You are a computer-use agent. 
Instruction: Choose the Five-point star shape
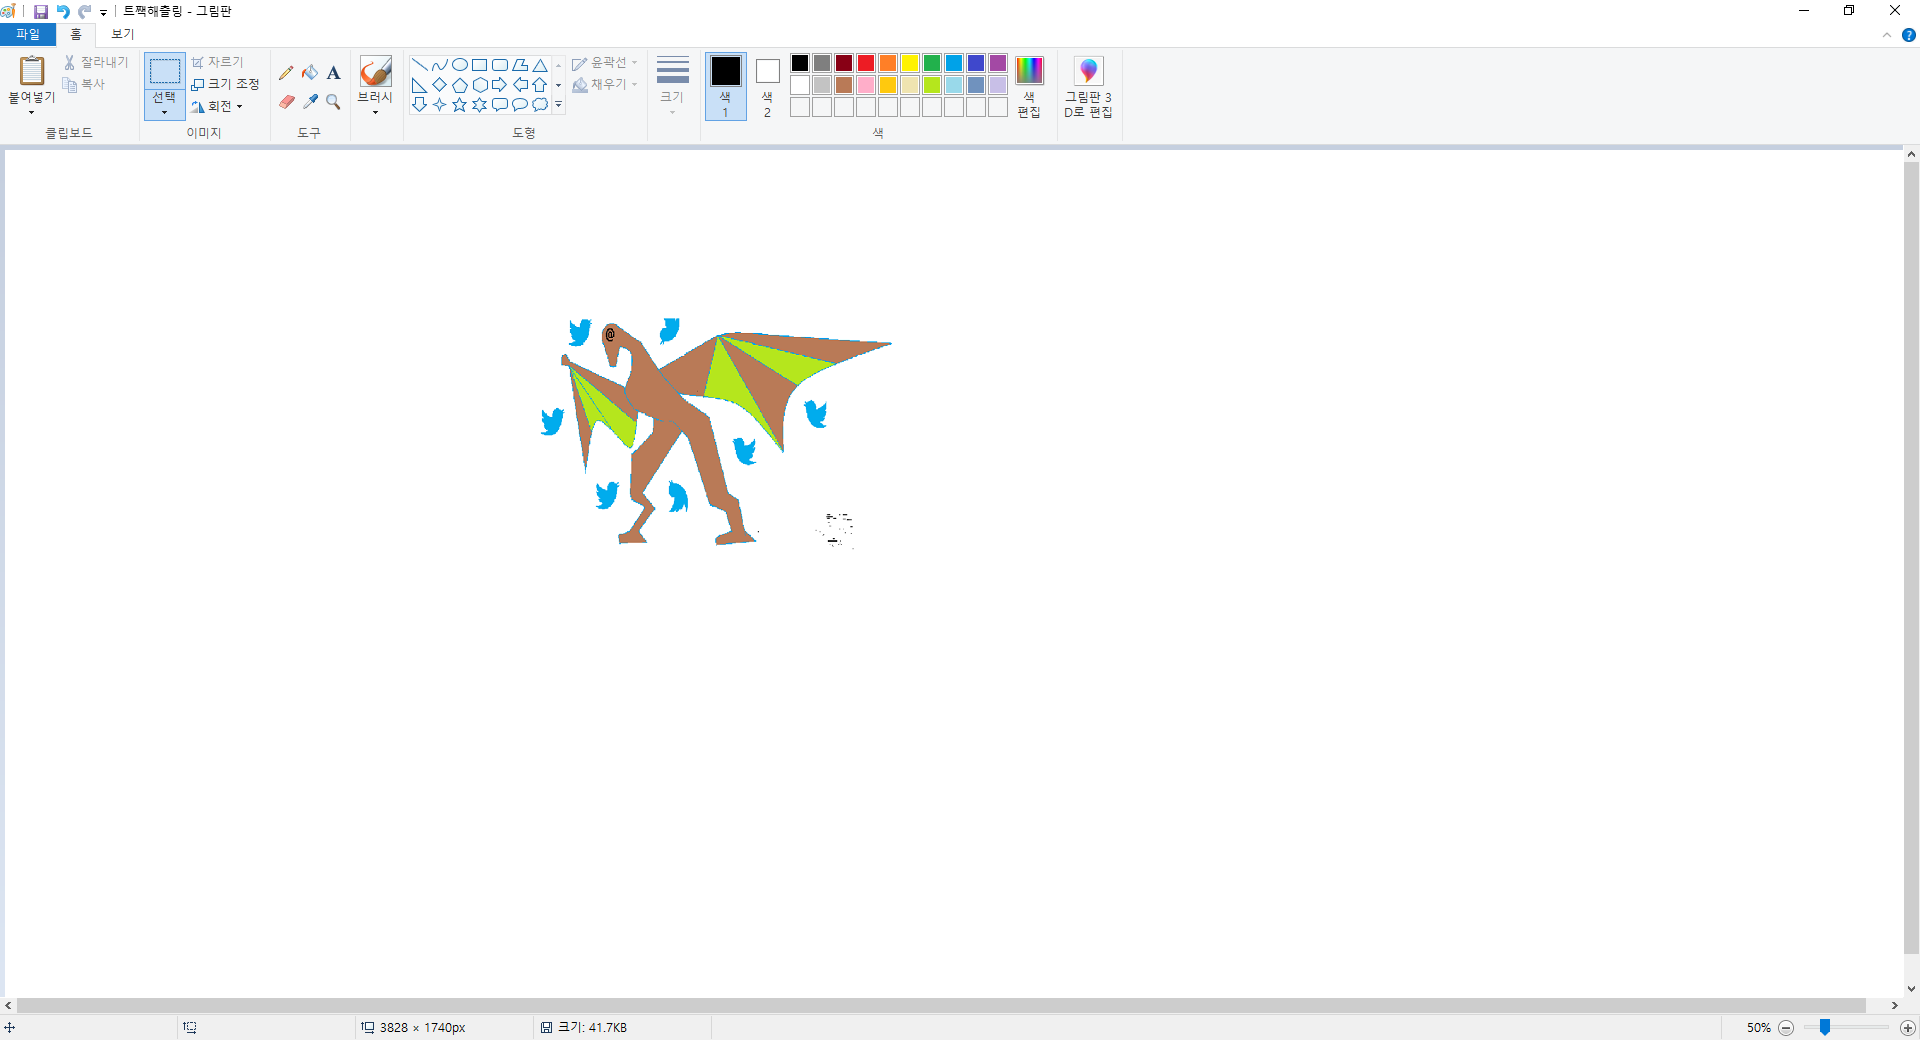[x=460, y=105]
